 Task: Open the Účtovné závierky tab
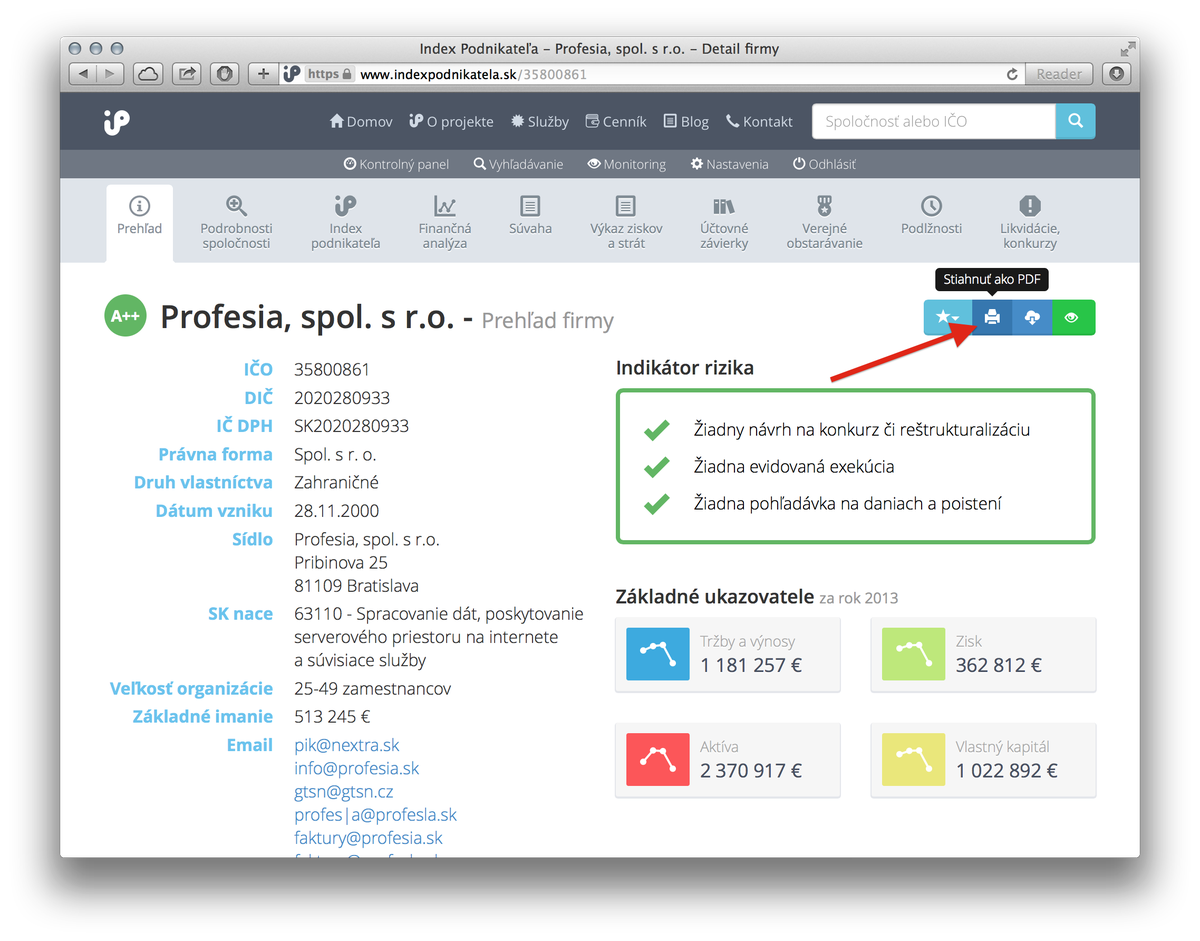click(724, 223)
